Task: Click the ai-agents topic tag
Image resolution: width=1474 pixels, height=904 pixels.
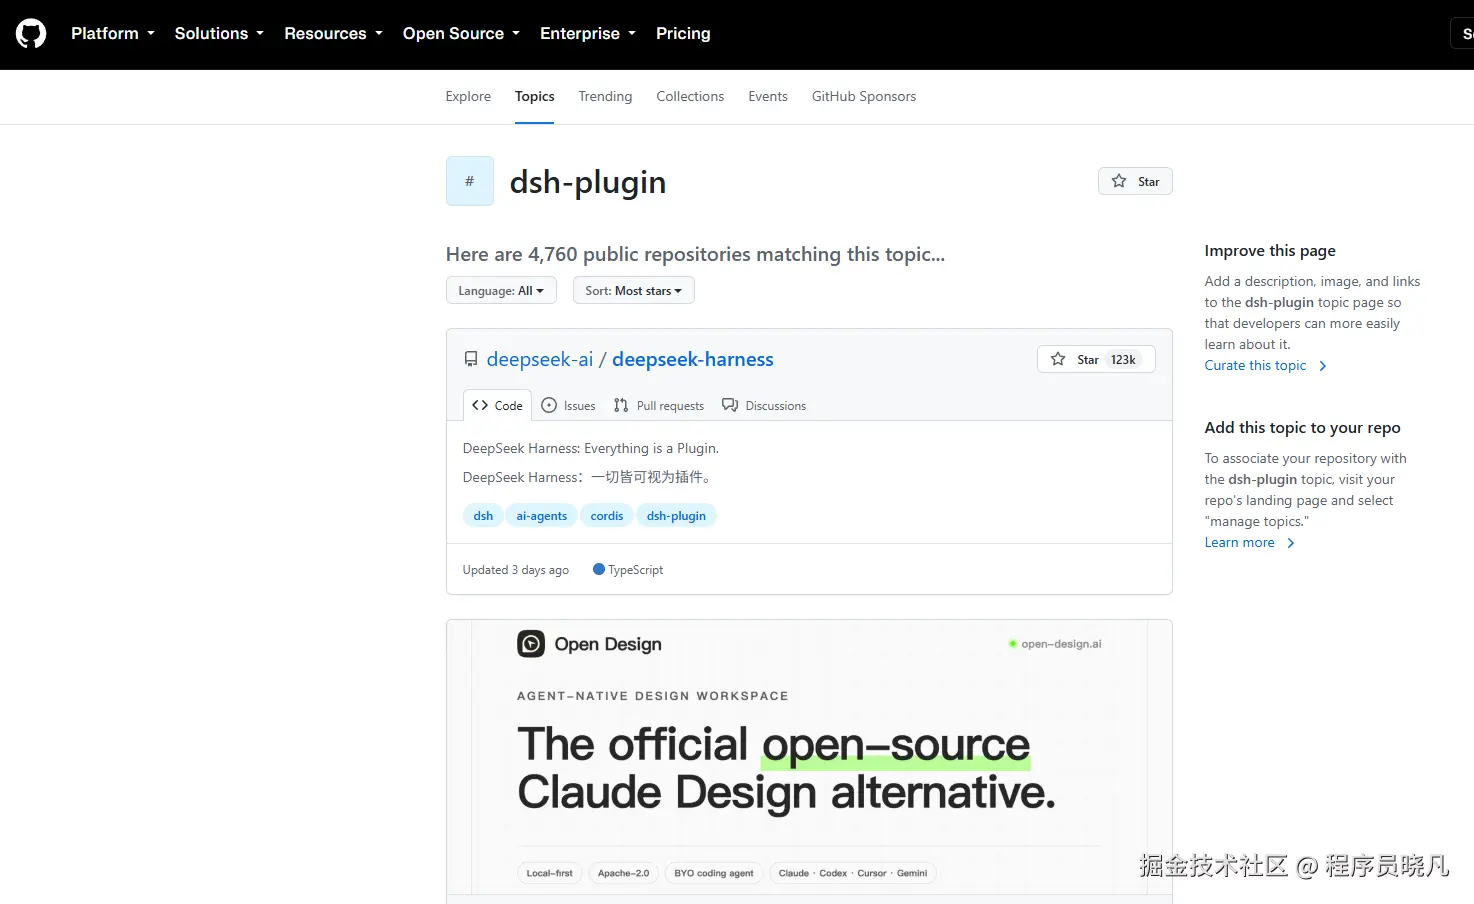Action: pyautogui.click(x=542, y=516)
